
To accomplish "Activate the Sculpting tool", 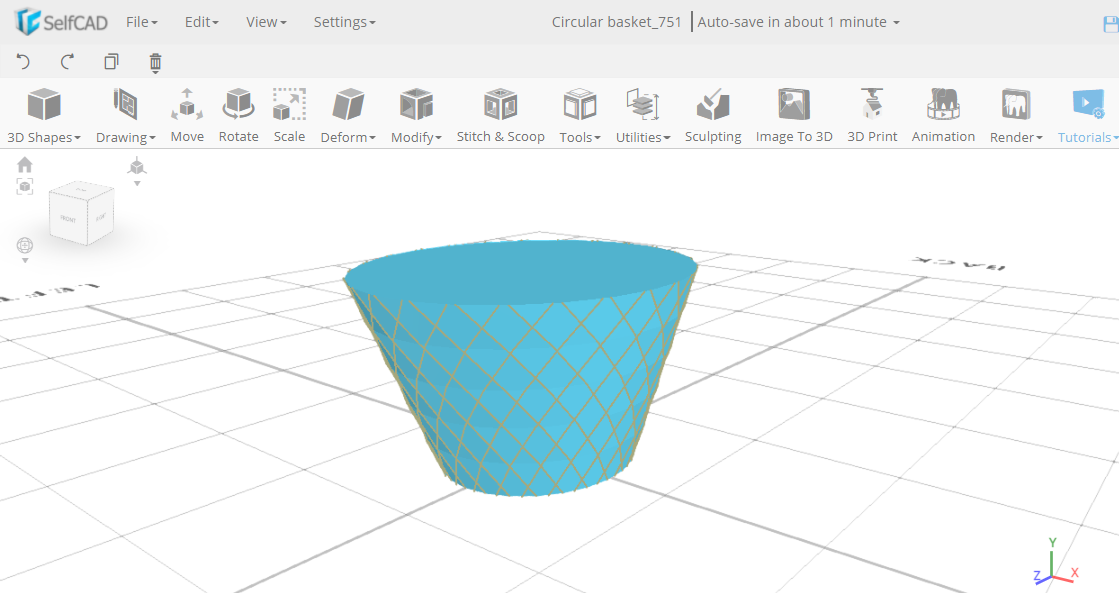I will click(713, 115).
